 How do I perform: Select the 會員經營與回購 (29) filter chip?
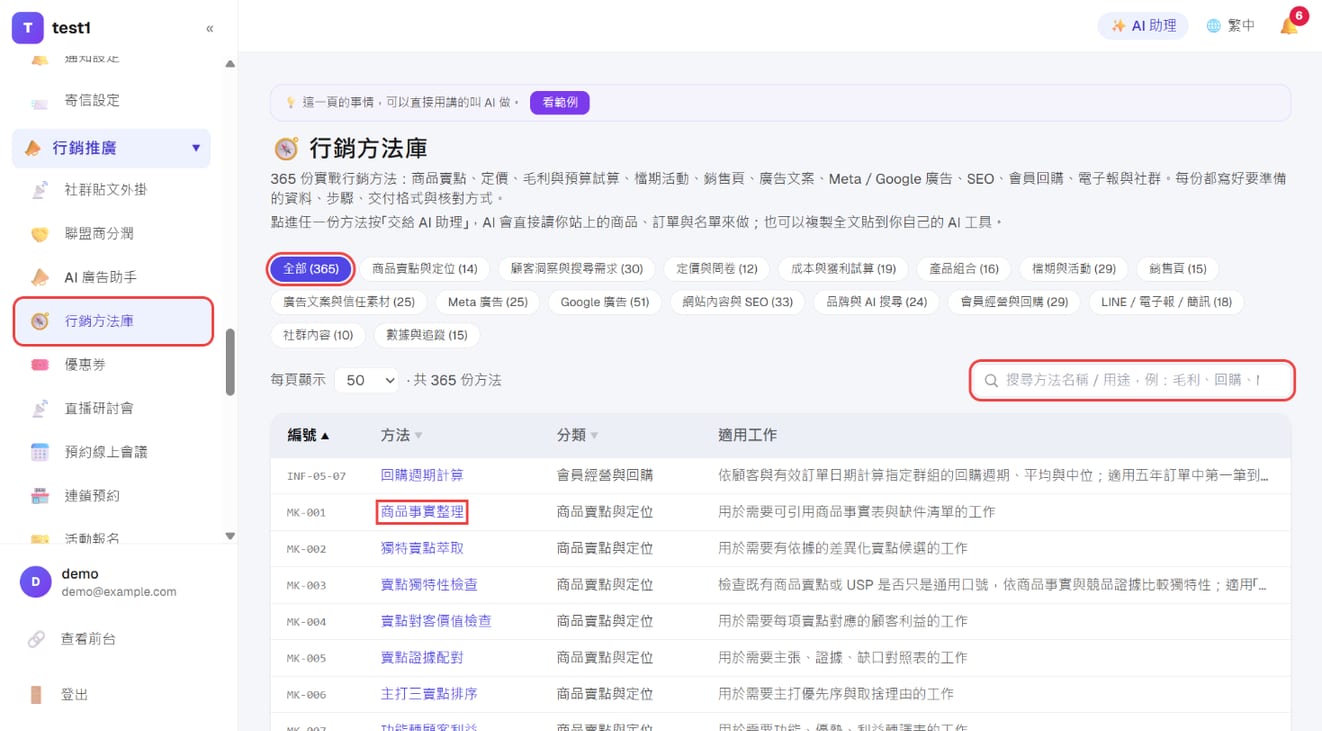point(1014,301)
